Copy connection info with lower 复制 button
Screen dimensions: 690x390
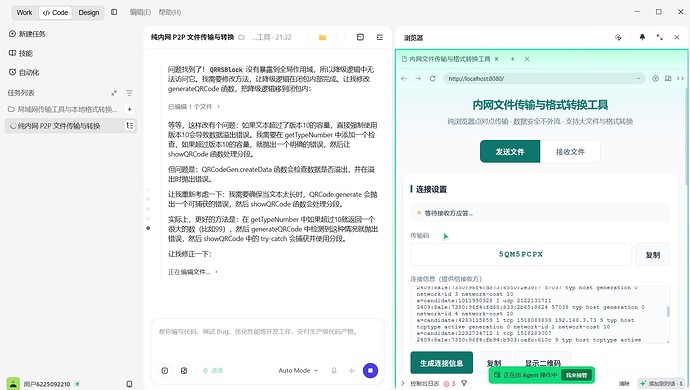tap(494, 363)
